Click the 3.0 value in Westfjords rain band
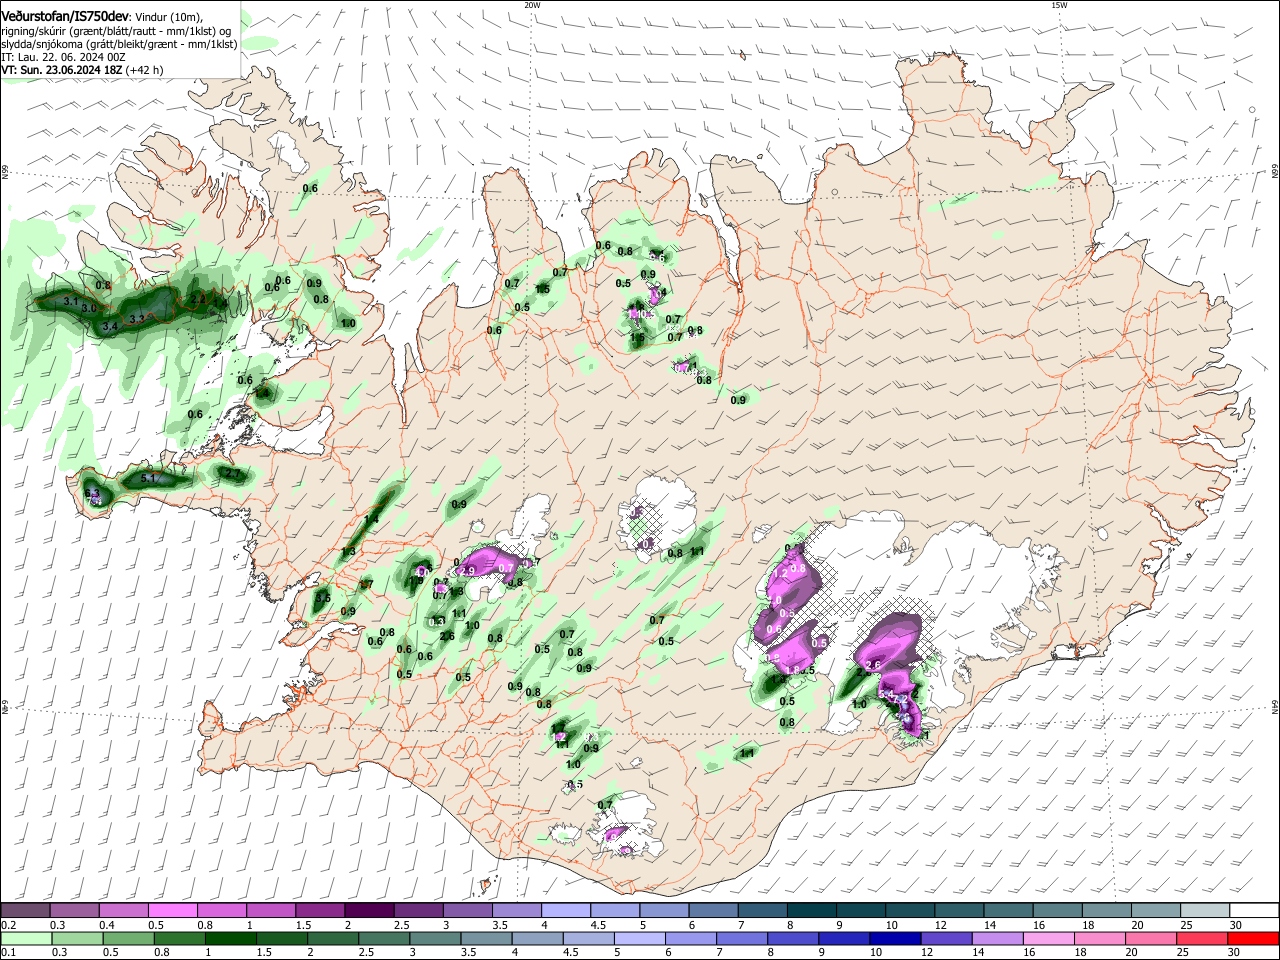1280x960 pixels. tap(89, 309)
